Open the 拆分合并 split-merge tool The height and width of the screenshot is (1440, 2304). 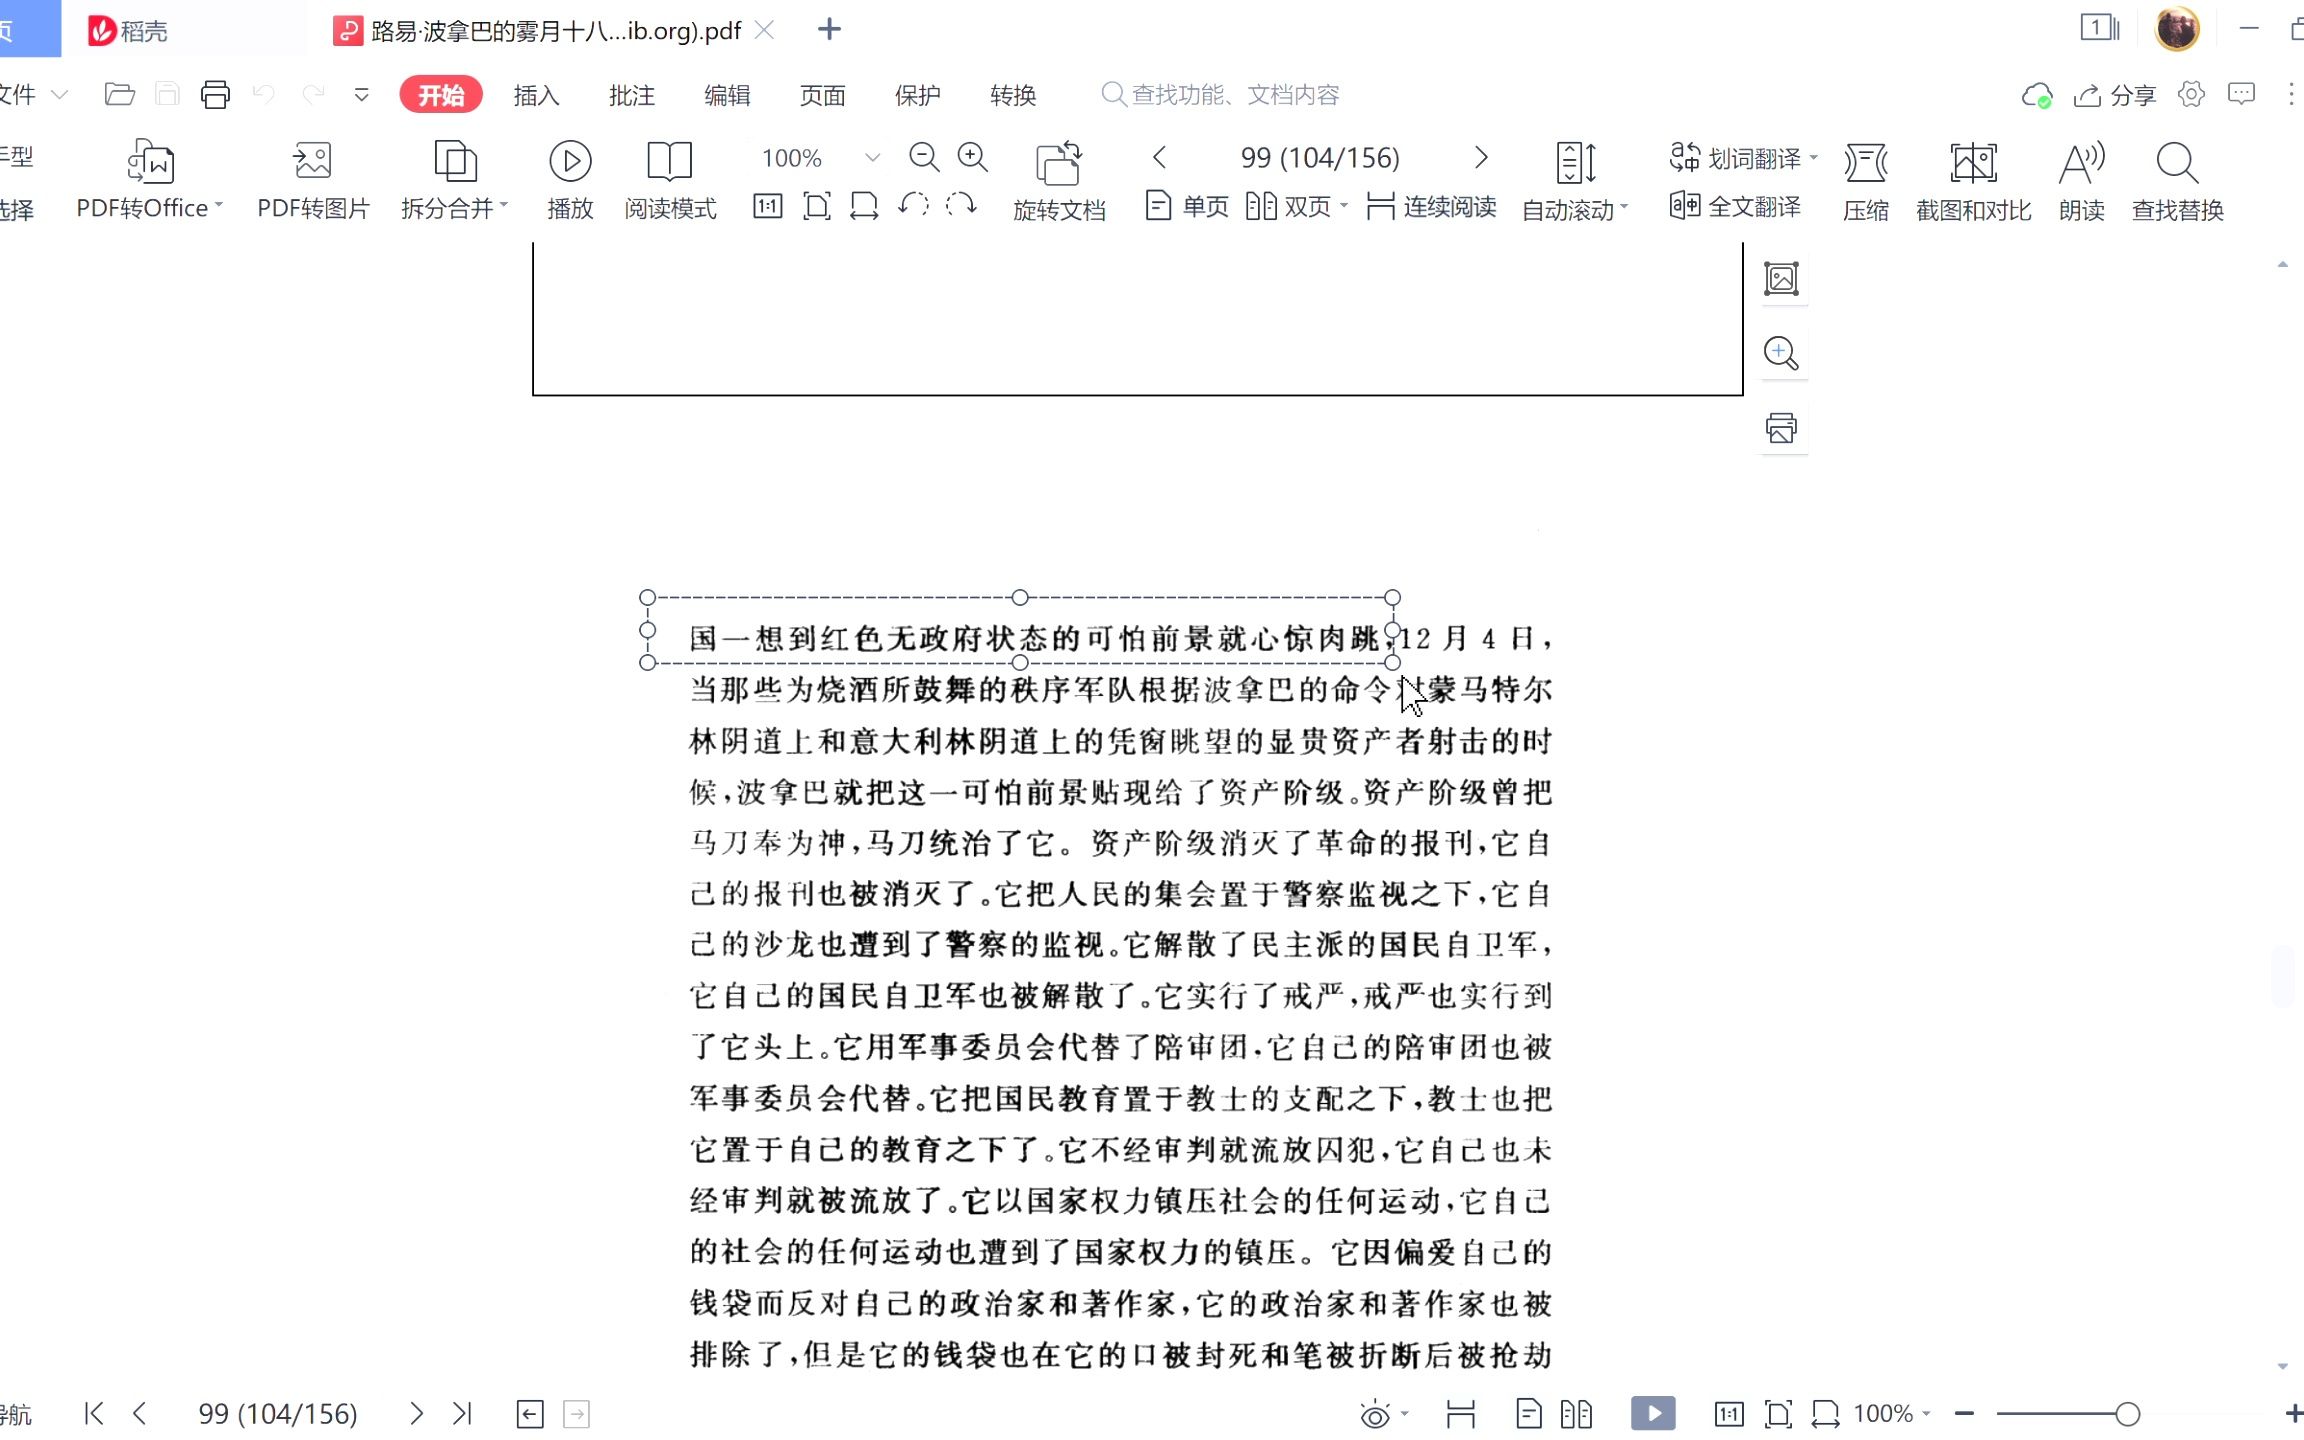pyautogui.click(x=454, y=180)
